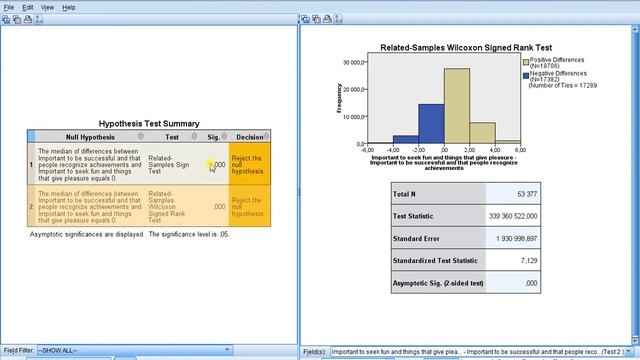Click Standard Error value 1 930 998,897
The image size is (640, 360).
pos(517,238)
